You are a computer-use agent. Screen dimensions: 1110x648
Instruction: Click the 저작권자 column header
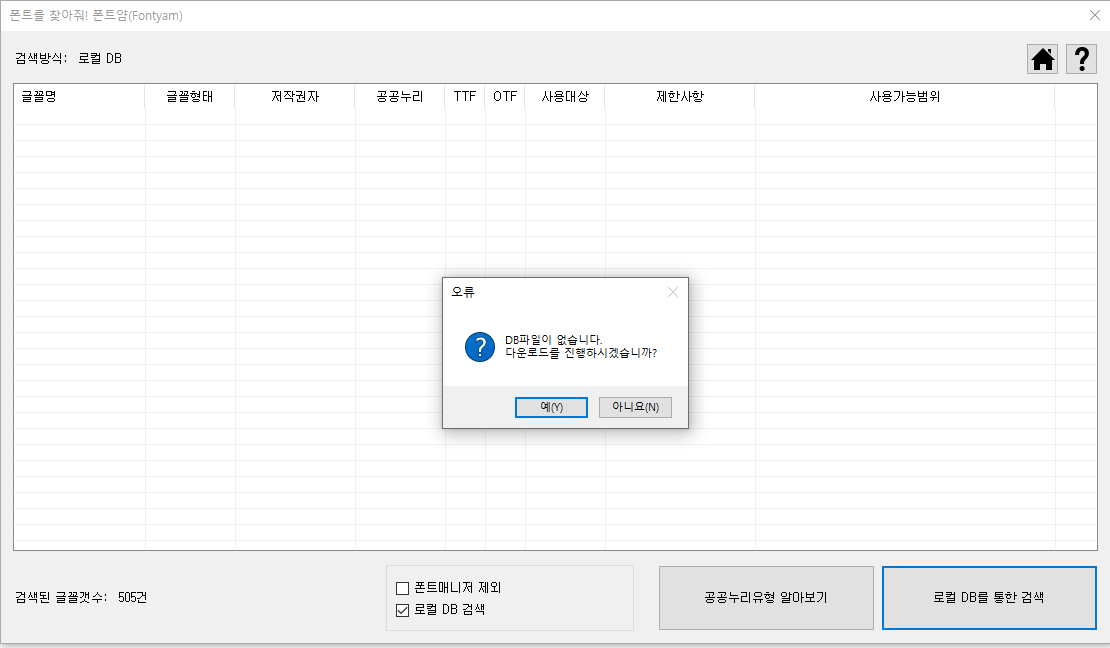click(295, 97)
